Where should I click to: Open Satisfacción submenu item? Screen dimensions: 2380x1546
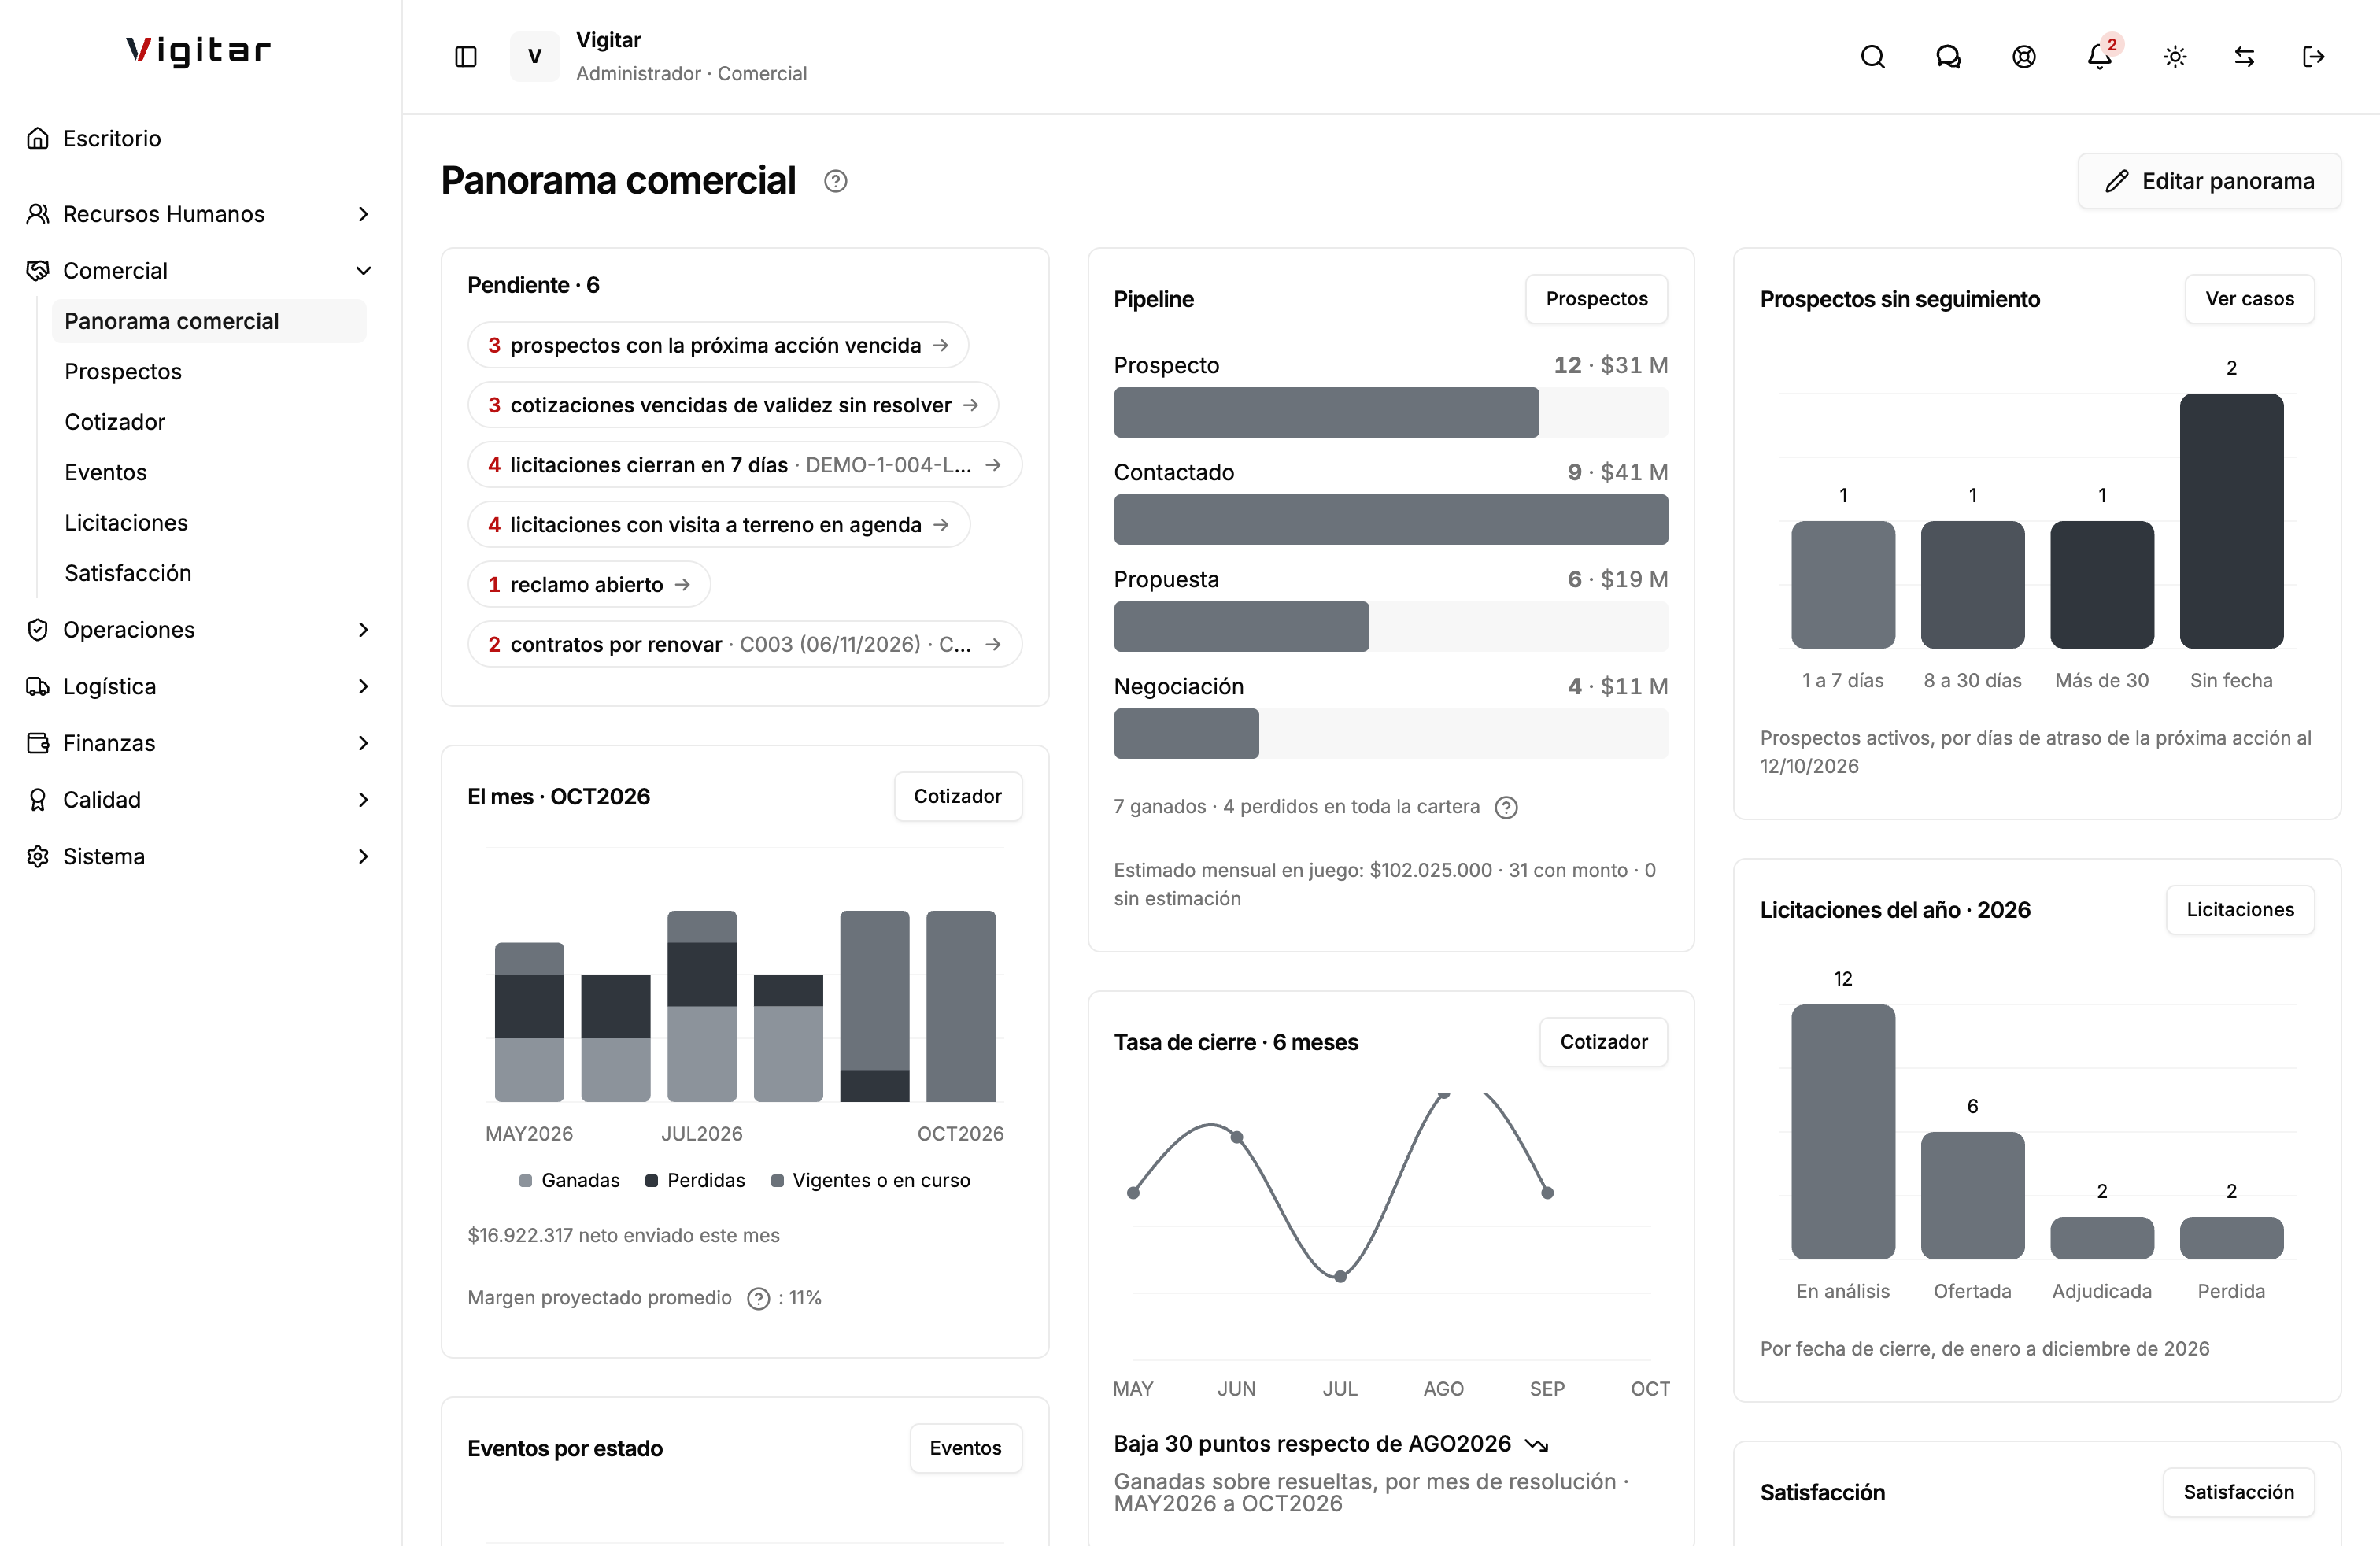[209, 573]
